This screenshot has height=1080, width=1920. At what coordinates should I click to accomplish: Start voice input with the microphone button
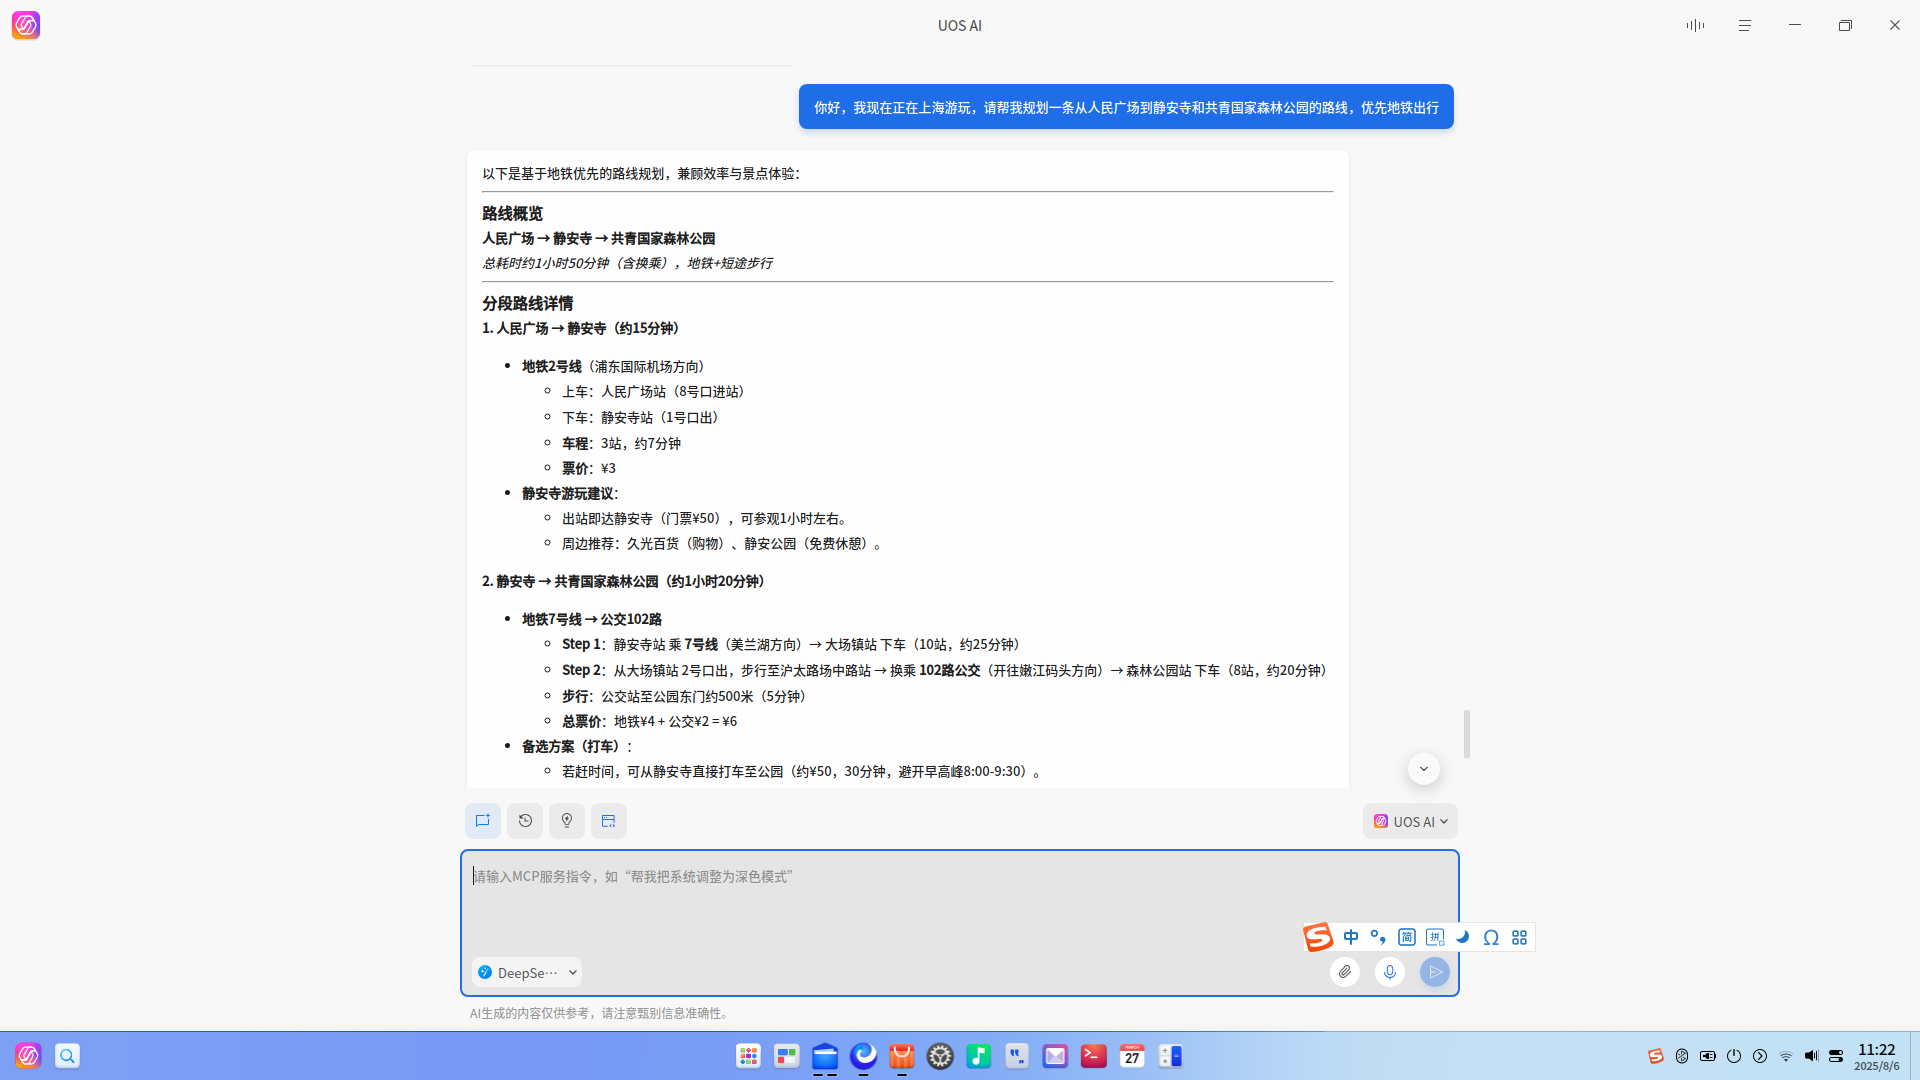tap(1390, 972)
